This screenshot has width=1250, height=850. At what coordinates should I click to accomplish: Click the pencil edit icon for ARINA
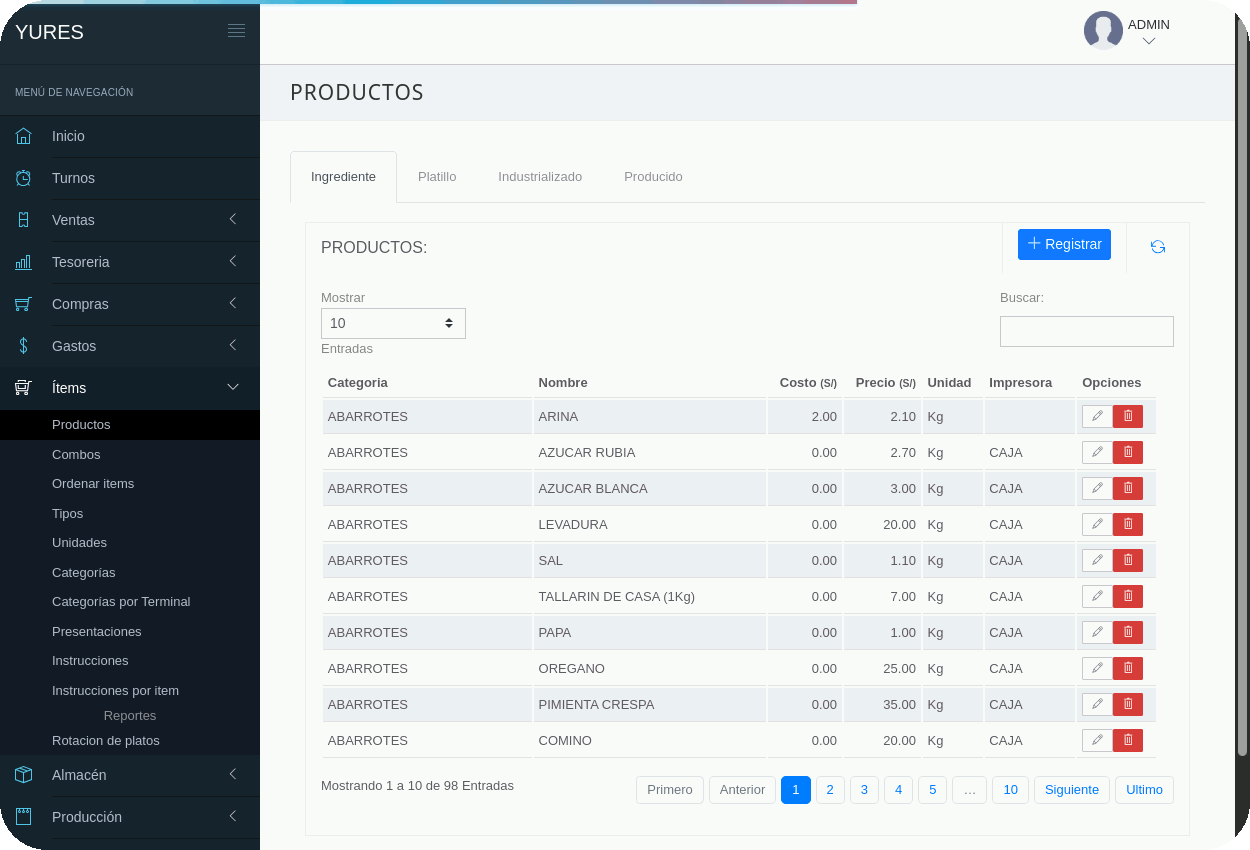(x=1097, y=416)
